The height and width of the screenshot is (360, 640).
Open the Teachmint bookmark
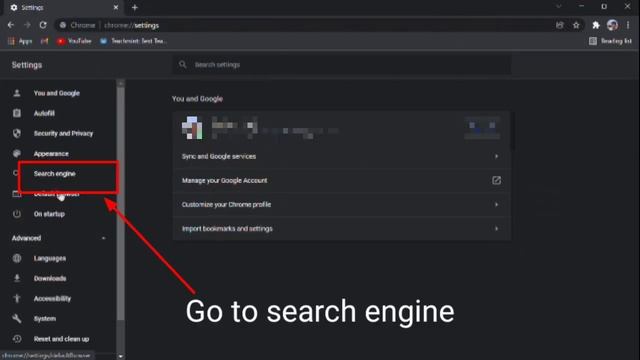pos(133,41)
